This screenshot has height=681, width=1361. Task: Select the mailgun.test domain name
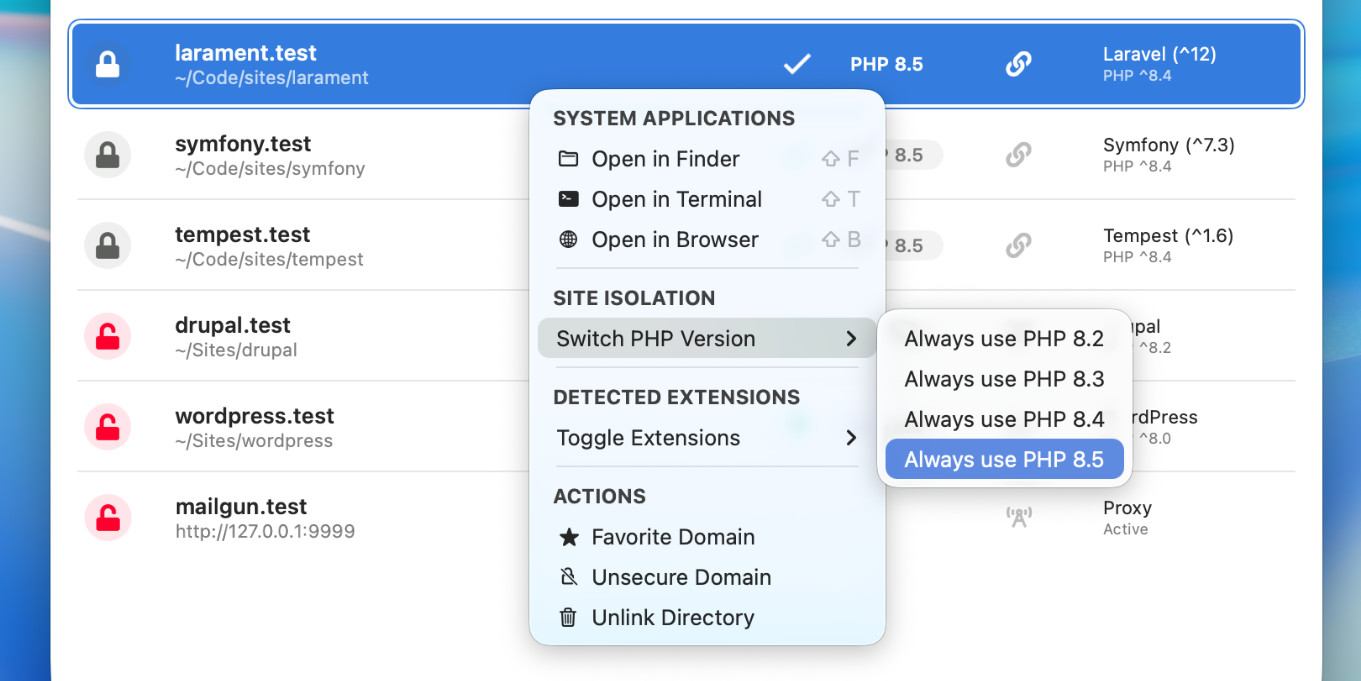[x=241, y=507]
